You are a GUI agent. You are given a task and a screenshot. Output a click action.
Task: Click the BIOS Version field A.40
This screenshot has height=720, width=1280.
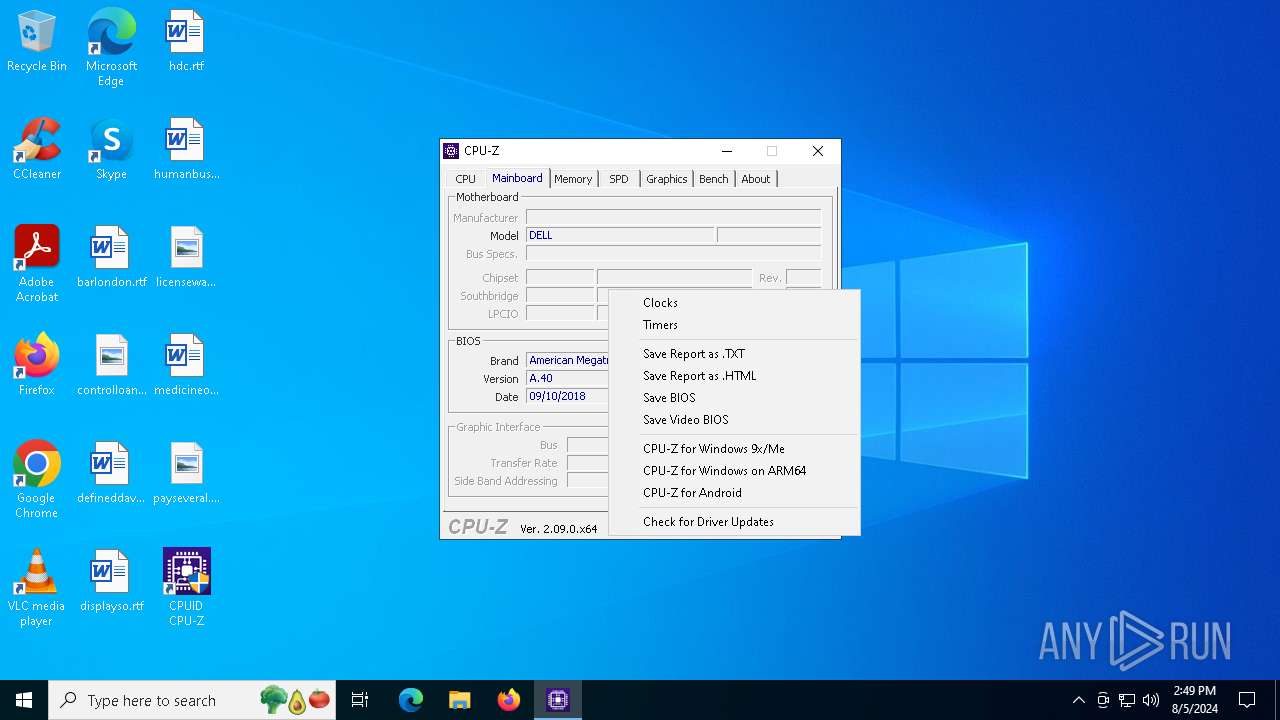[x=567, y=379]
